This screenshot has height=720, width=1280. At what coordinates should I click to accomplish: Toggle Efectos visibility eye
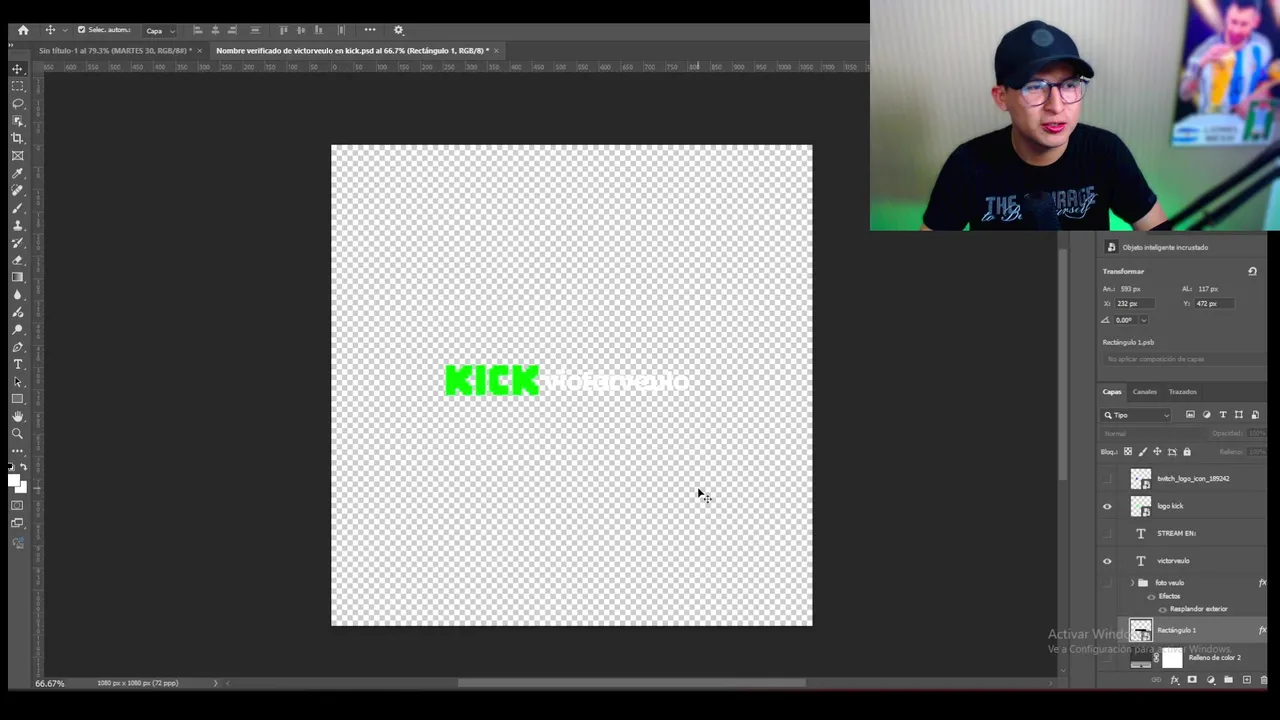pyautogui.click(x=1151, y=597)
